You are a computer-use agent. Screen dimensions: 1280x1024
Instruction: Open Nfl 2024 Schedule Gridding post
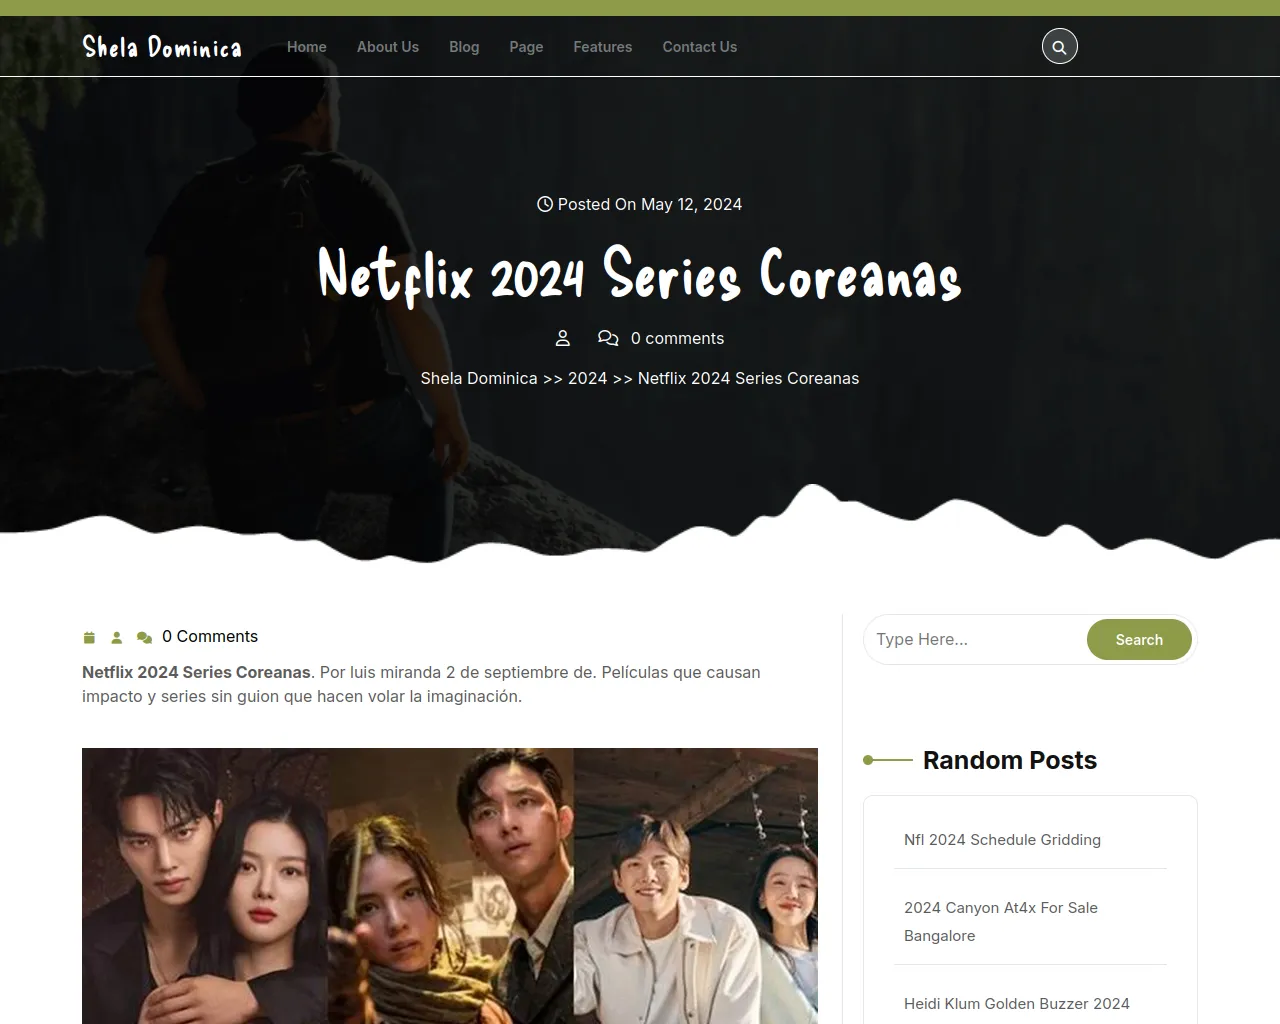click(1002, 840)
